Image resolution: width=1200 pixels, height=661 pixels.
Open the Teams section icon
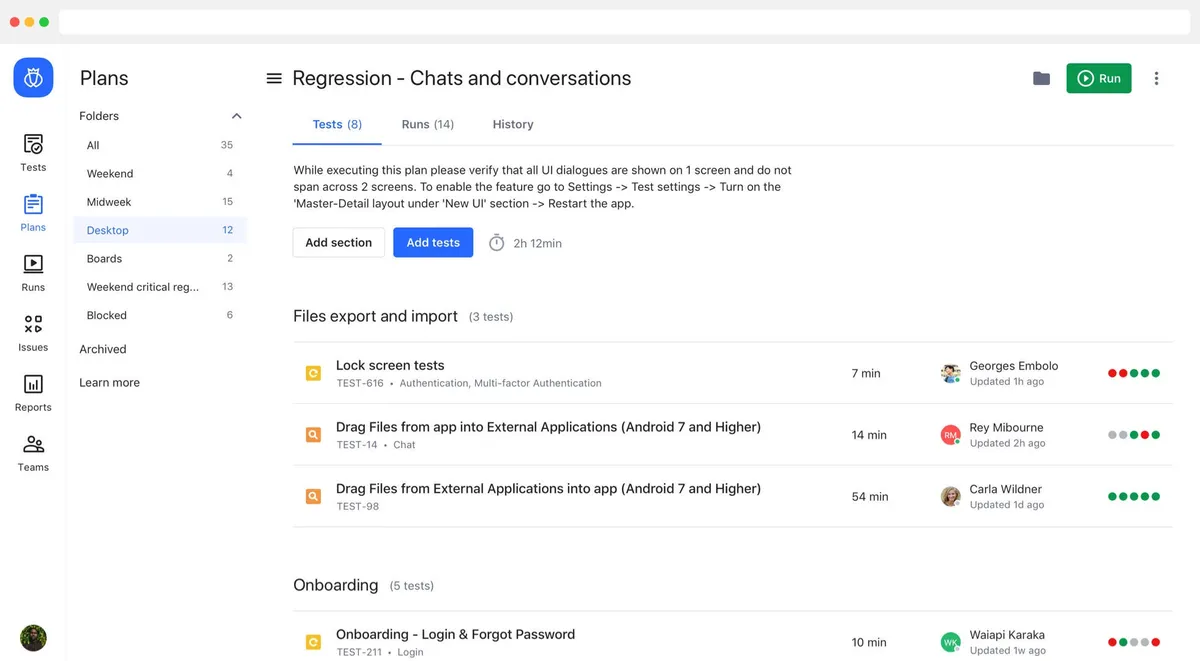[x=33, y=452]
